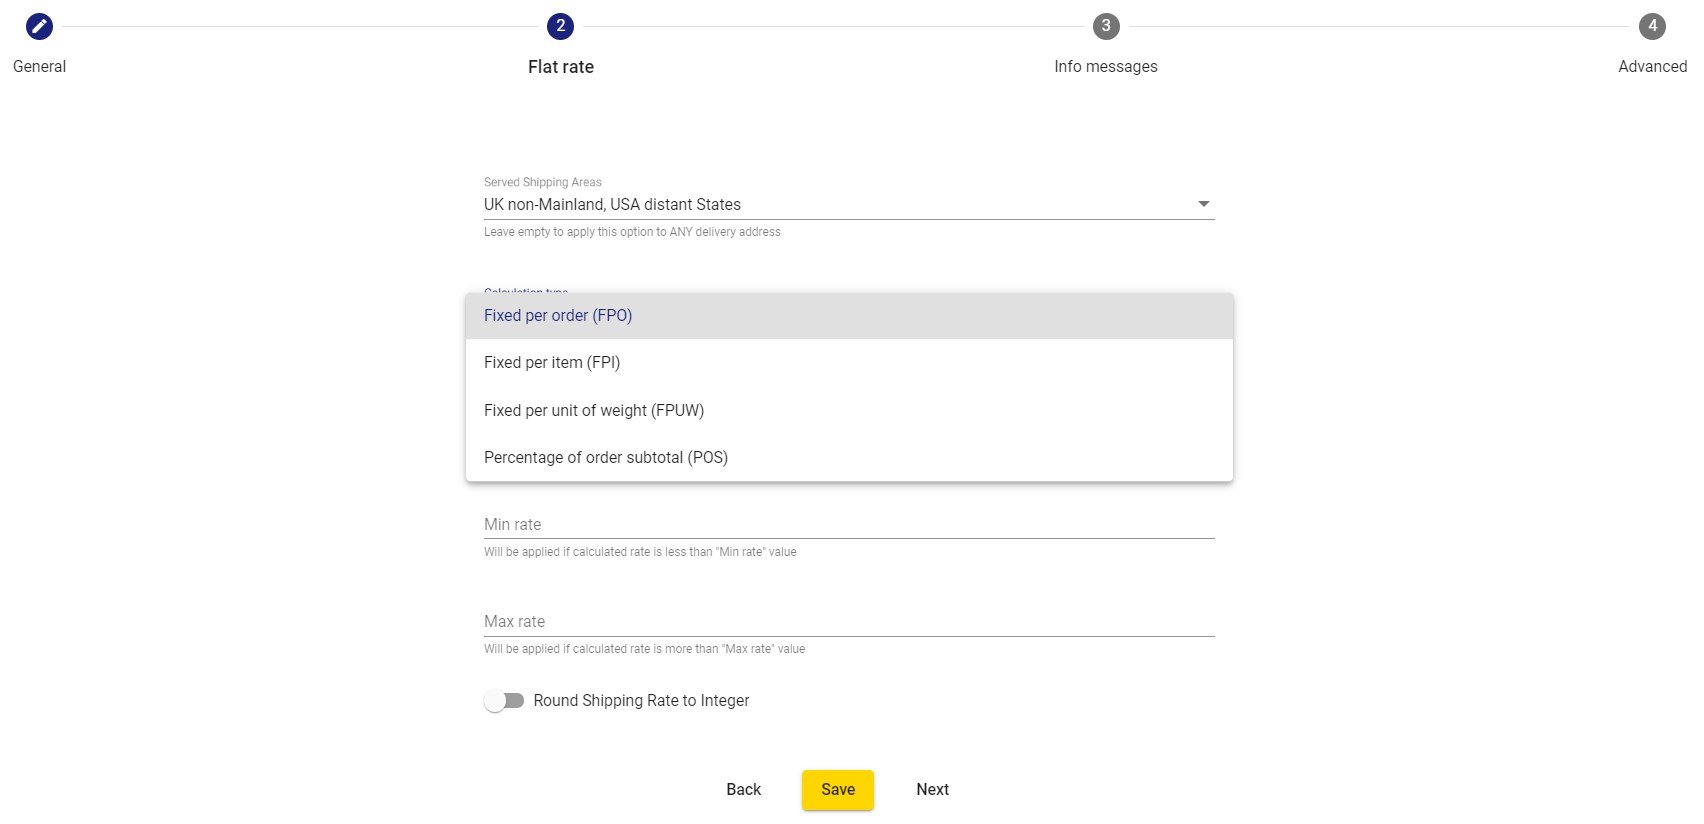Focus the Max rate input field
The height and width of the screenshot is (824, 1704).
click(849, 621)
